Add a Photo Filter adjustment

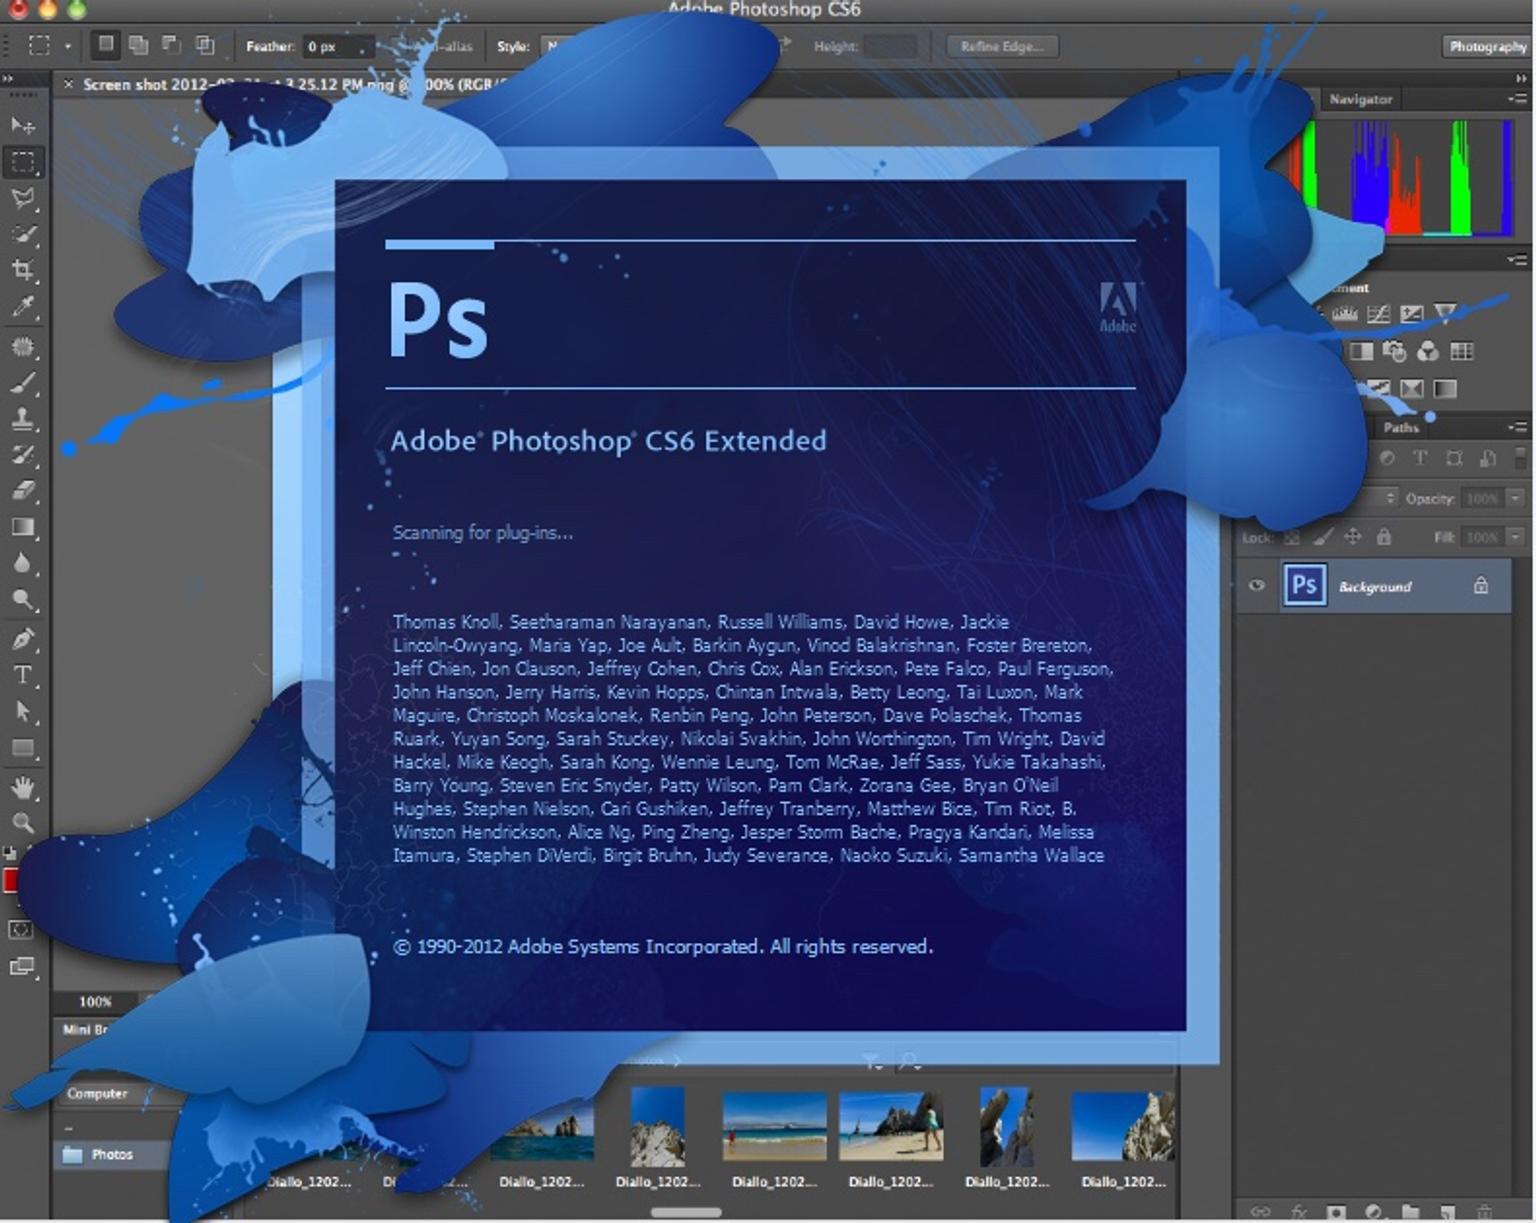1394,351
